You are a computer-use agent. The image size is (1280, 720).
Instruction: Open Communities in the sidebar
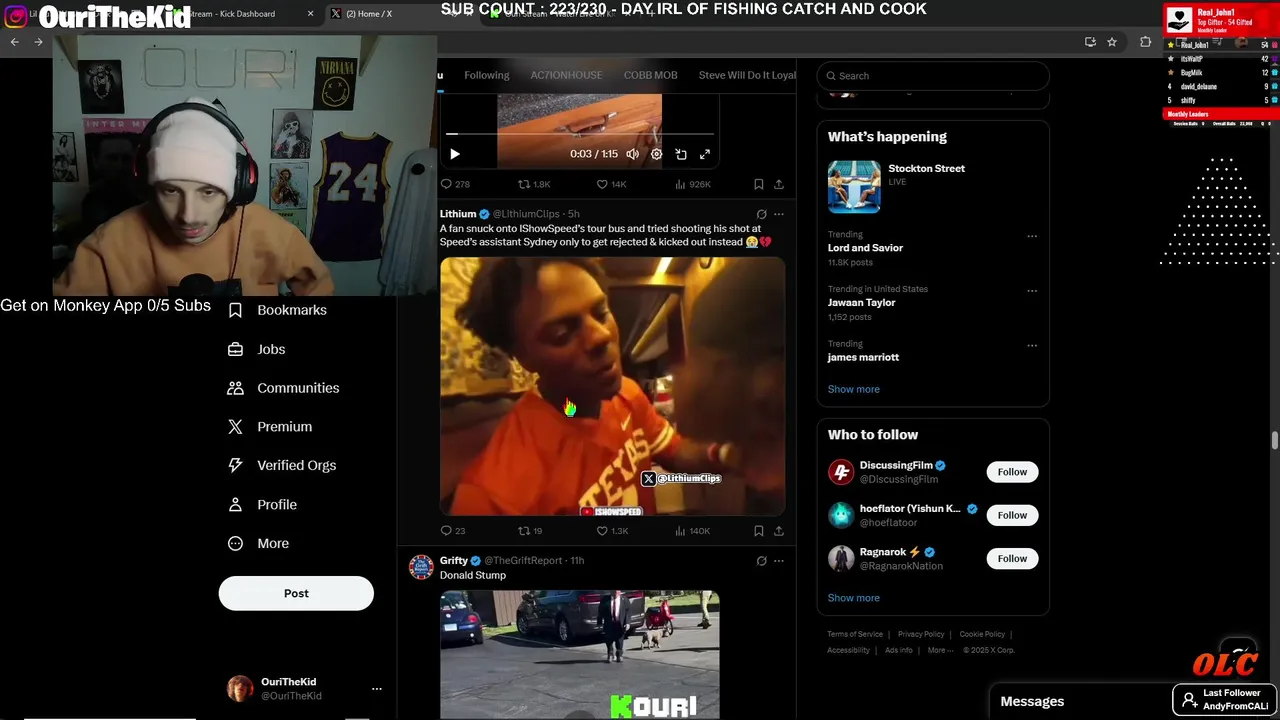283,388
